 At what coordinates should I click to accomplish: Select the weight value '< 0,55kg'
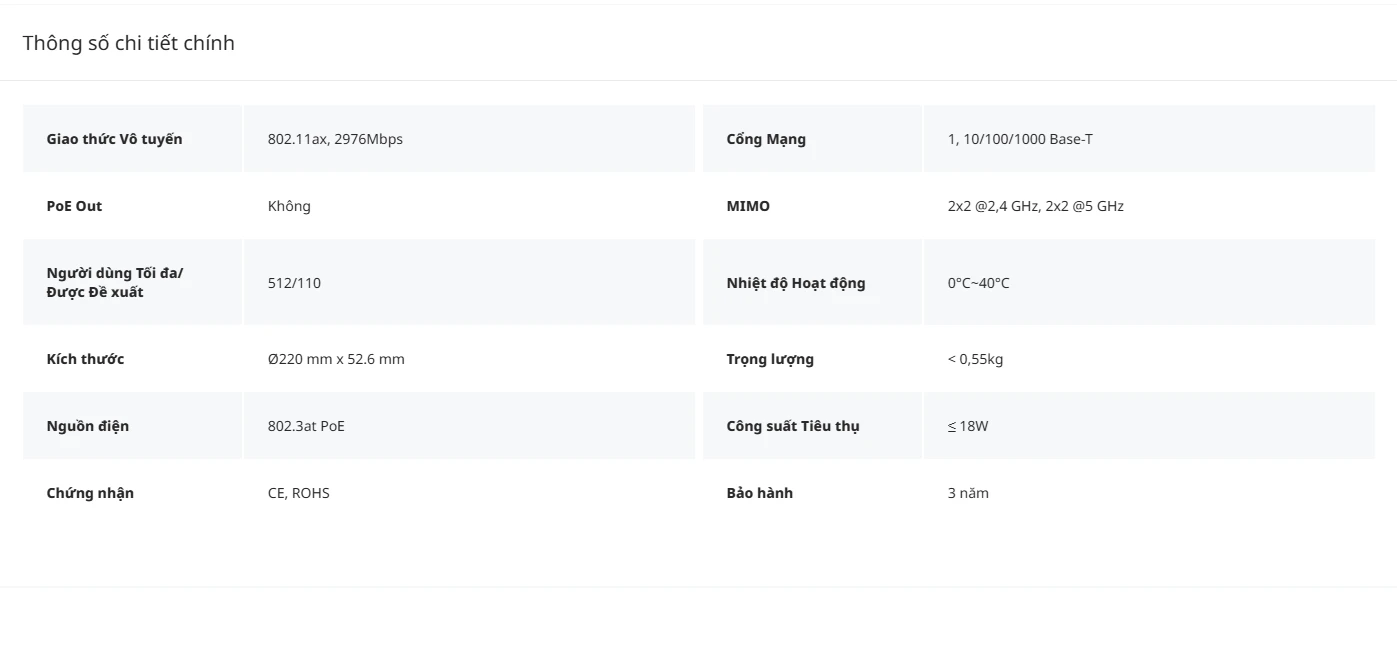coord(975,359)
